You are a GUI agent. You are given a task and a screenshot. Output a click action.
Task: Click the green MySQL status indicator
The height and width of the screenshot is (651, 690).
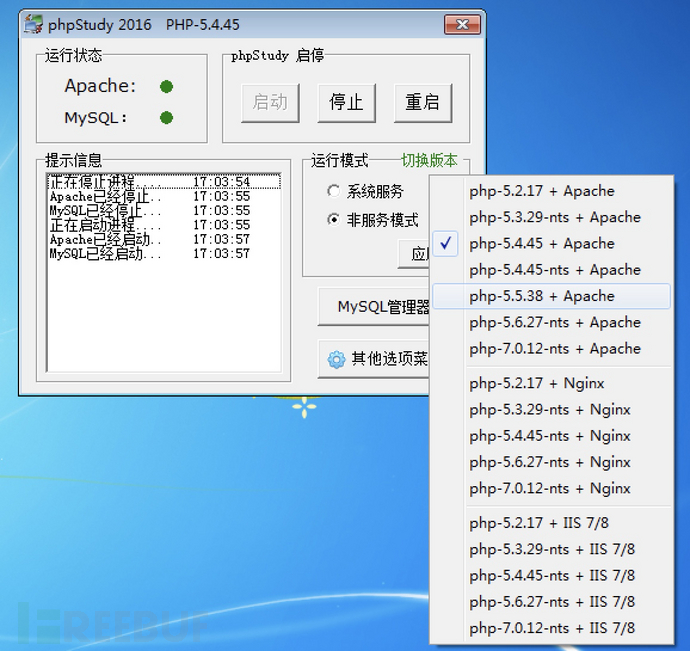(x=166, y=118)
